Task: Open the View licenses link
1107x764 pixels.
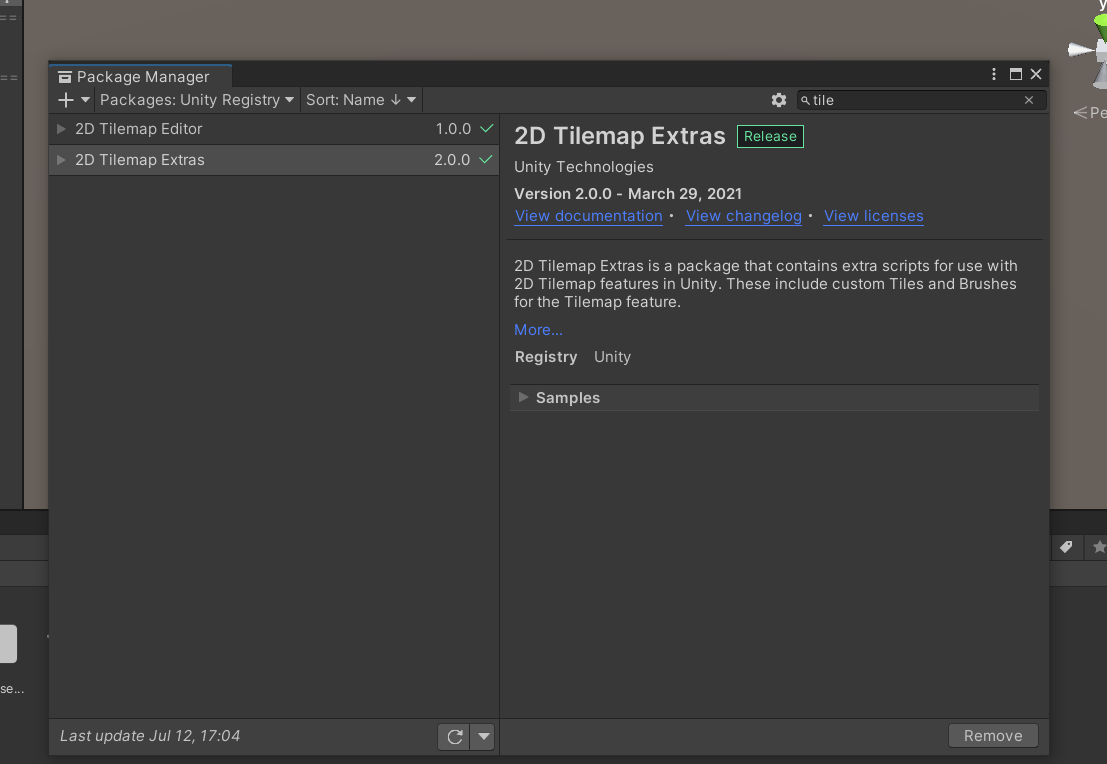Action: pyautogui.click(x=873, y=216)
